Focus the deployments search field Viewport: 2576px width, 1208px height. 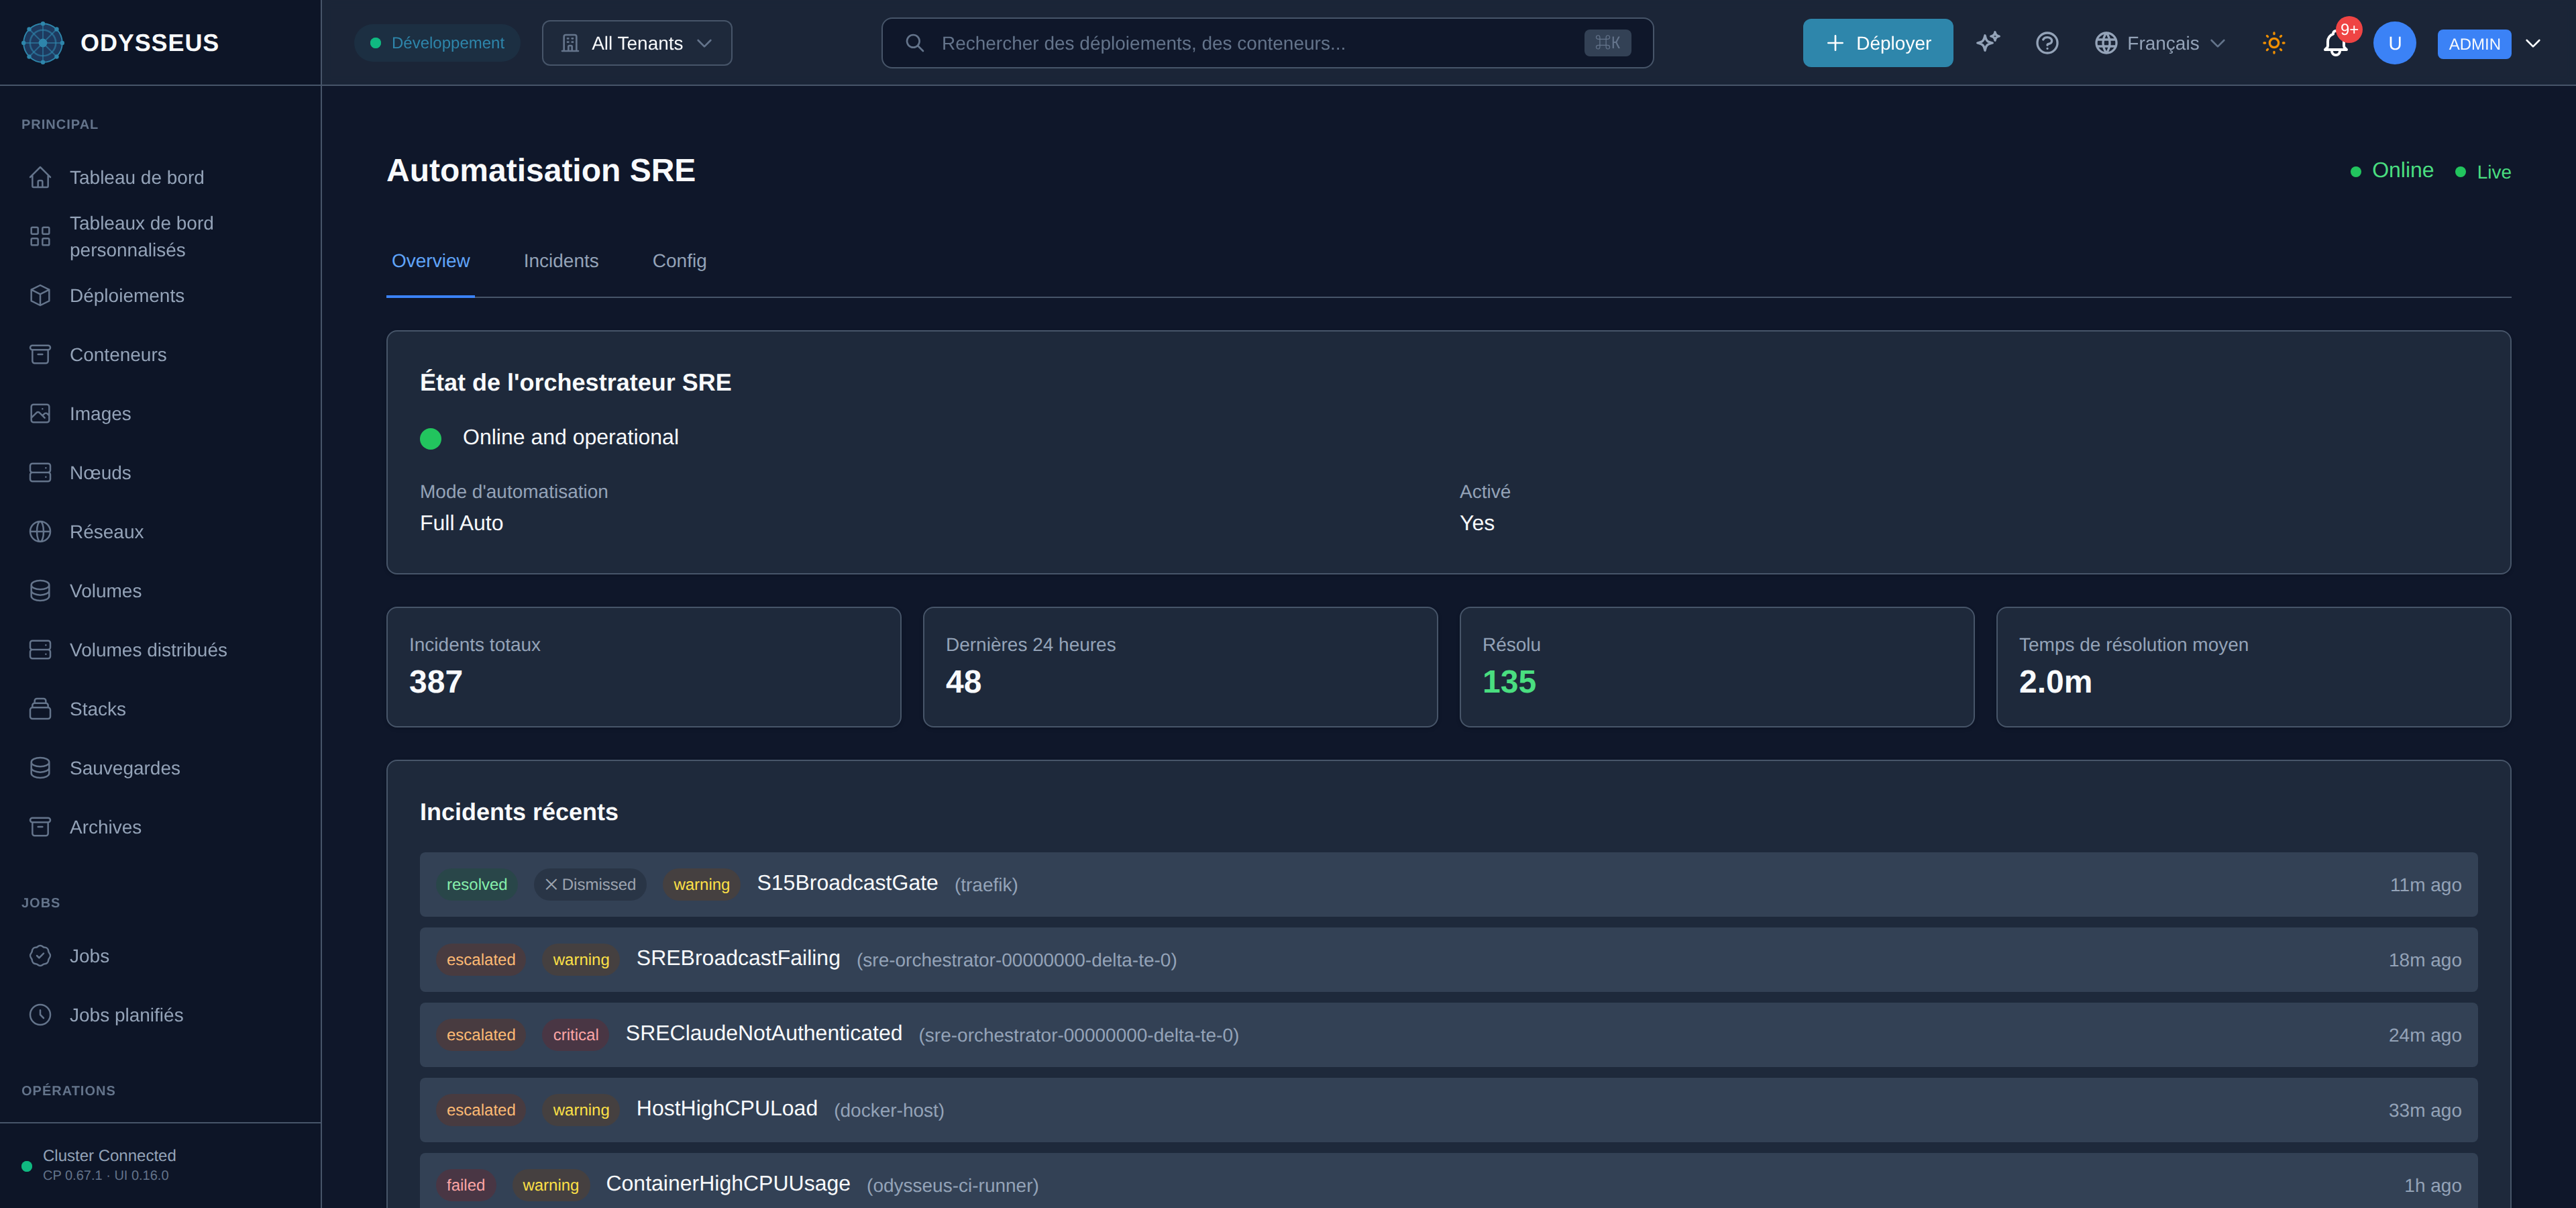pos(1267,43)
